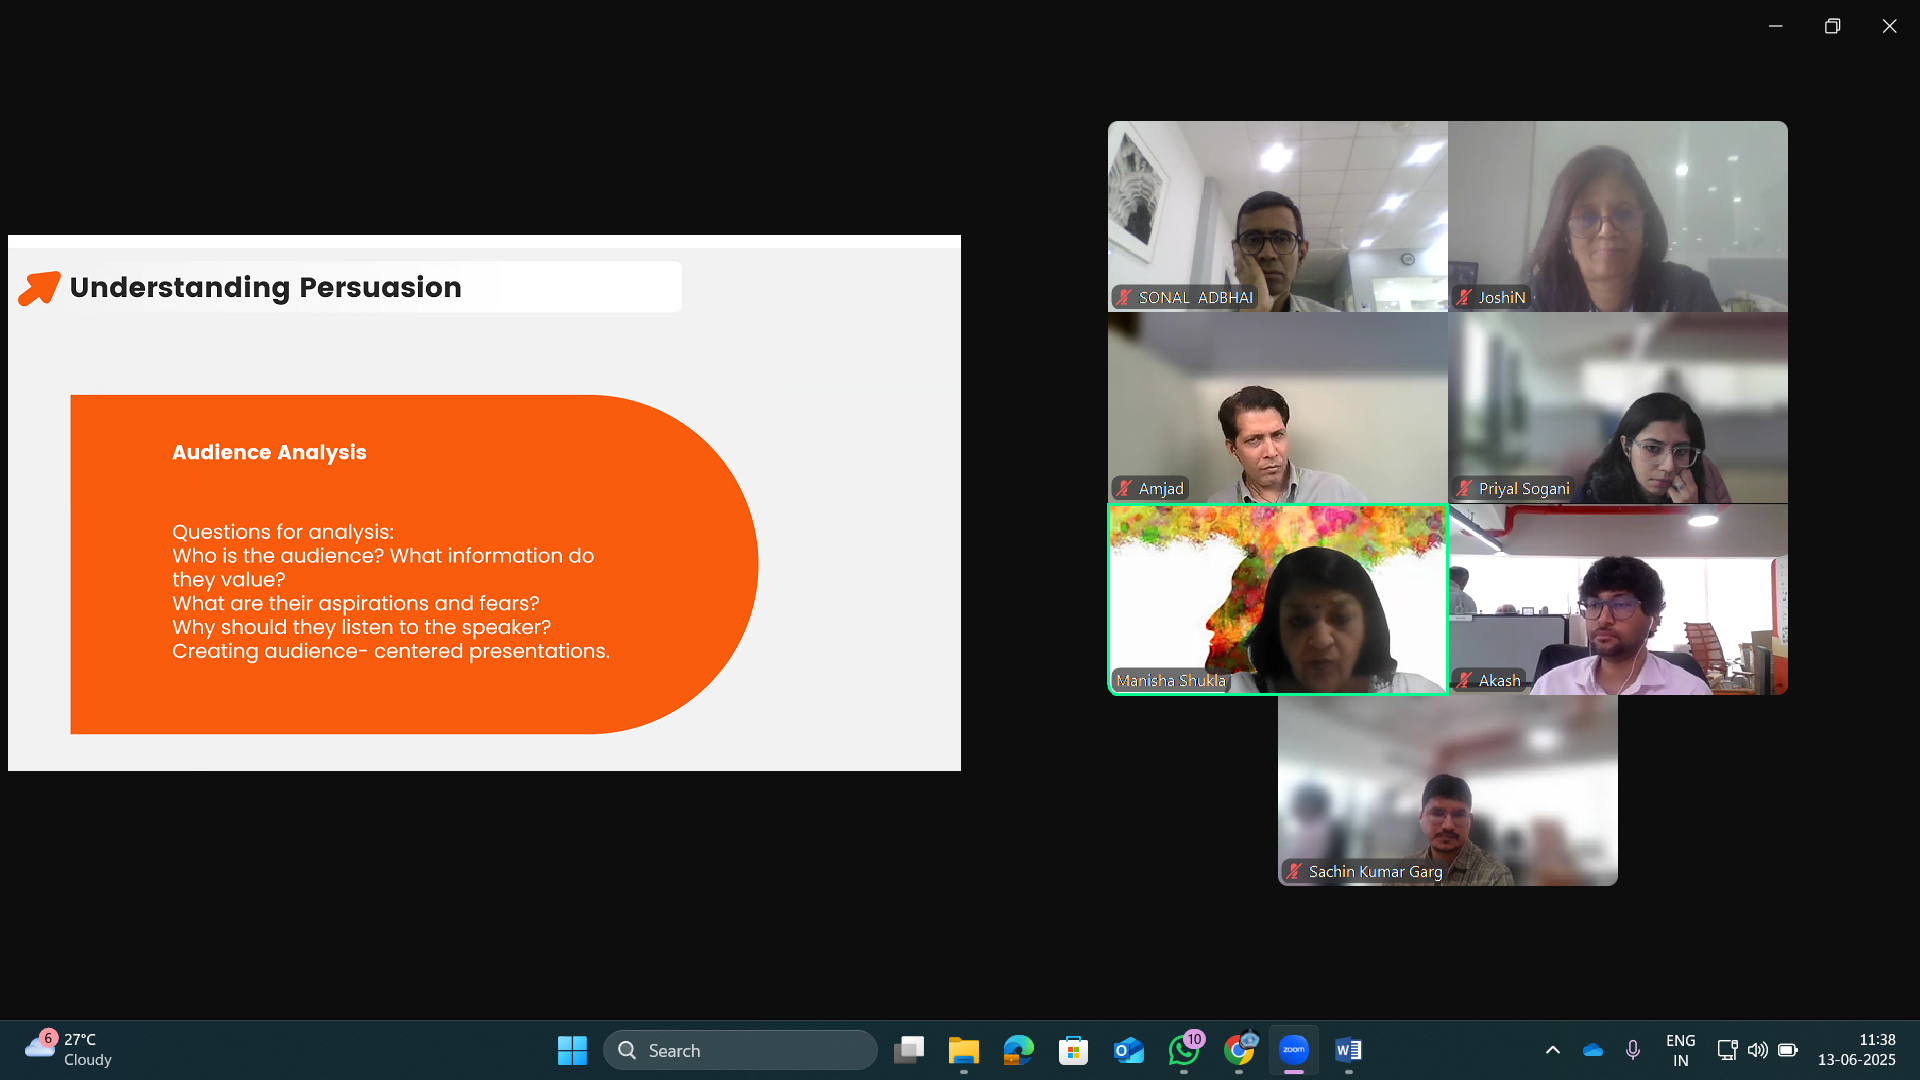1920x1080 pixels.
Task: Click muted mic icon beside SONAL ADBHAI
Action: pos(1124,297)
